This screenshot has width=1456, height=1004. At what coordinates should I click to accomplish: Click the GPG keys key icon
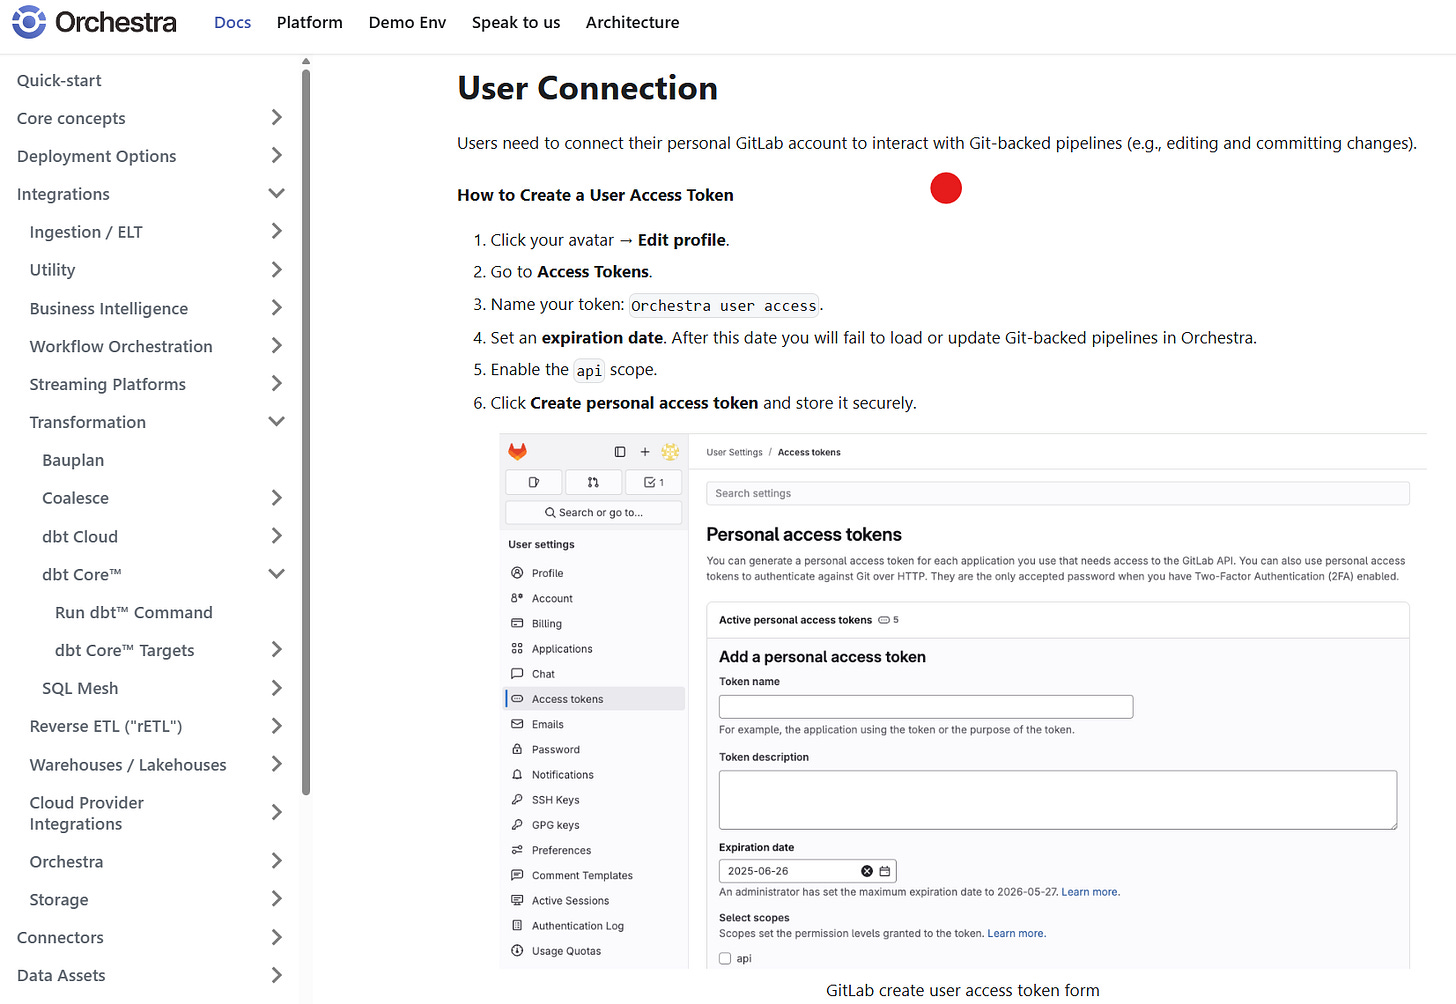(x=517, y=825)
